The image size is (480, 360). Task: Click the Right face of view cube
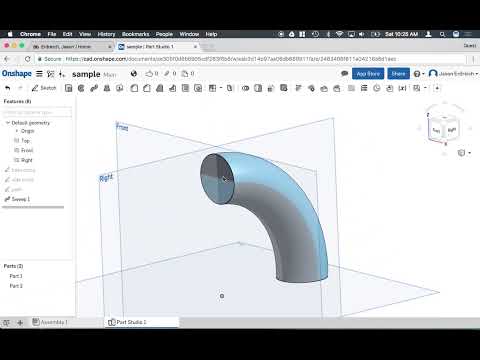point(452,130)
